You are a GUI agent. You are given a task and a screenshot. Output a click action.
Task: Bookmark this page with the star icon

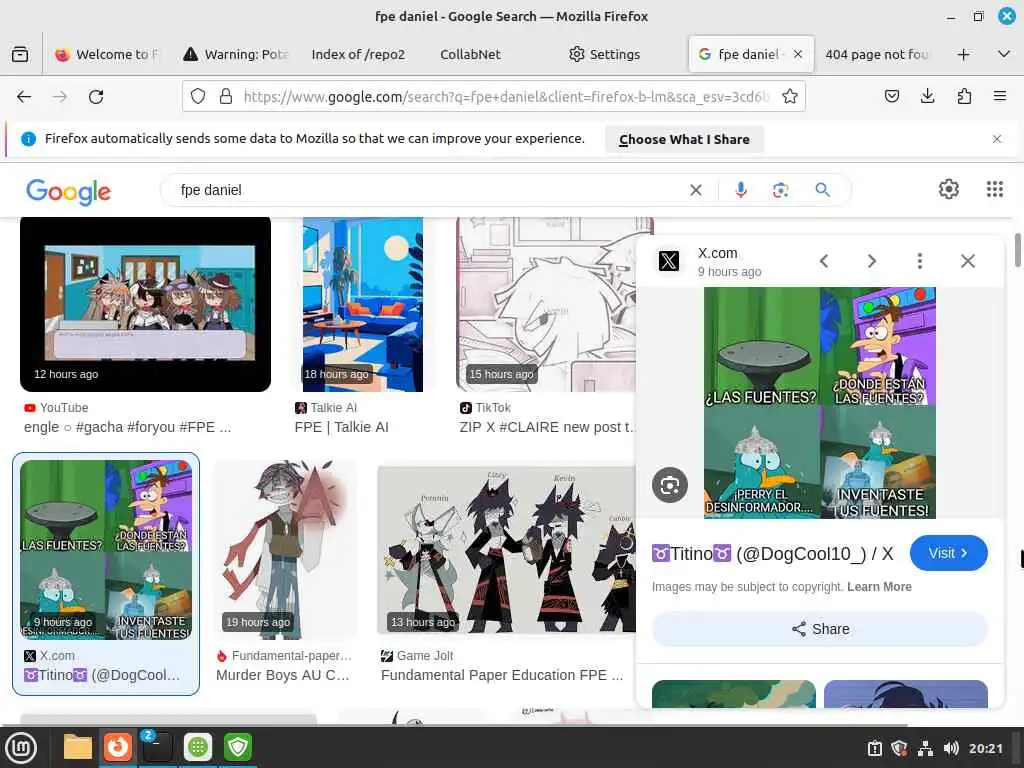(790, 97)
